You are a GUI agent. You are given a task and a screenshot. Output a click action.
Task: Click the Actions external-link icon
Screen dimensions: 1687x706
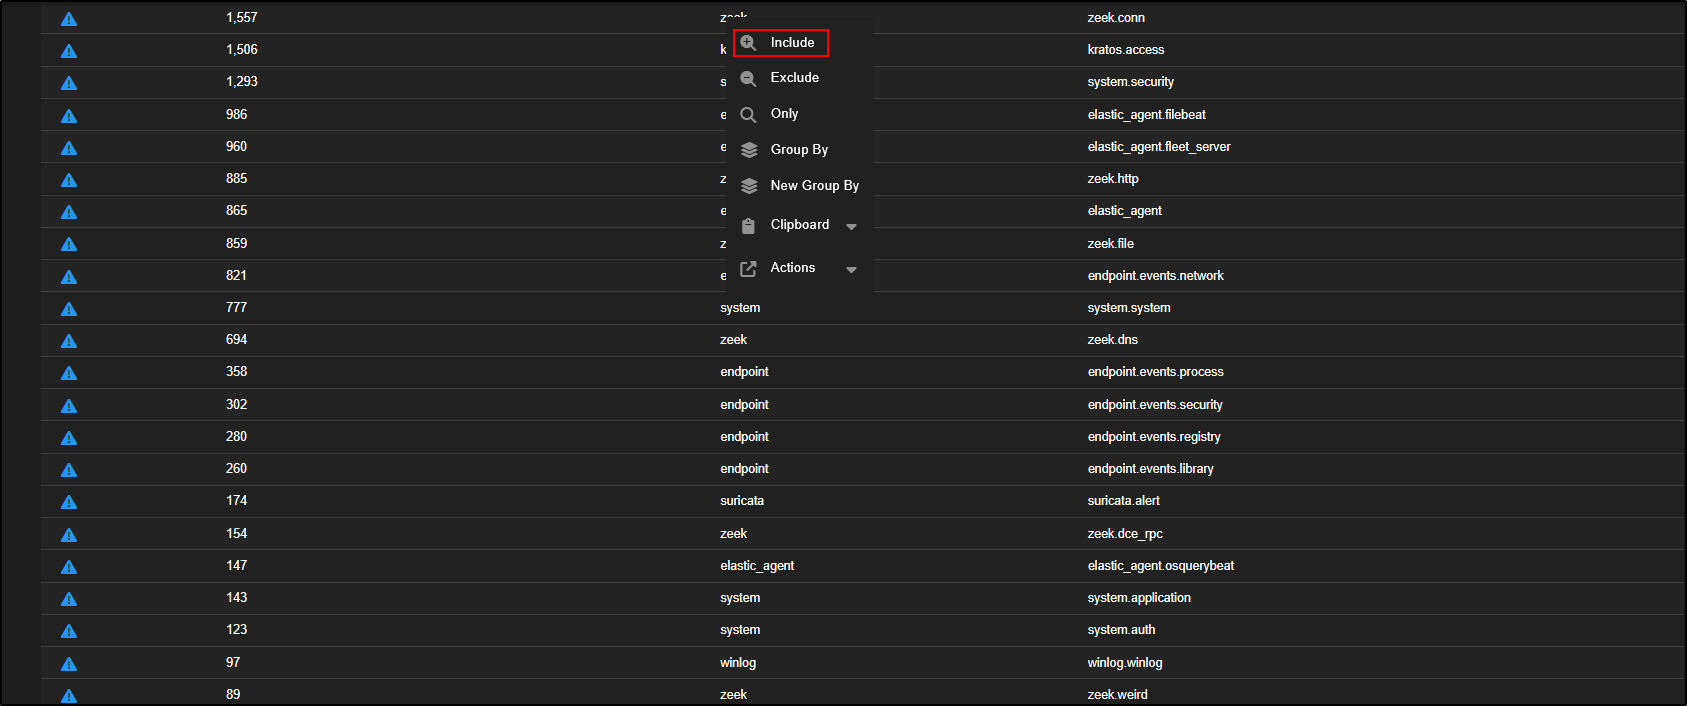(x=748, y=268)
